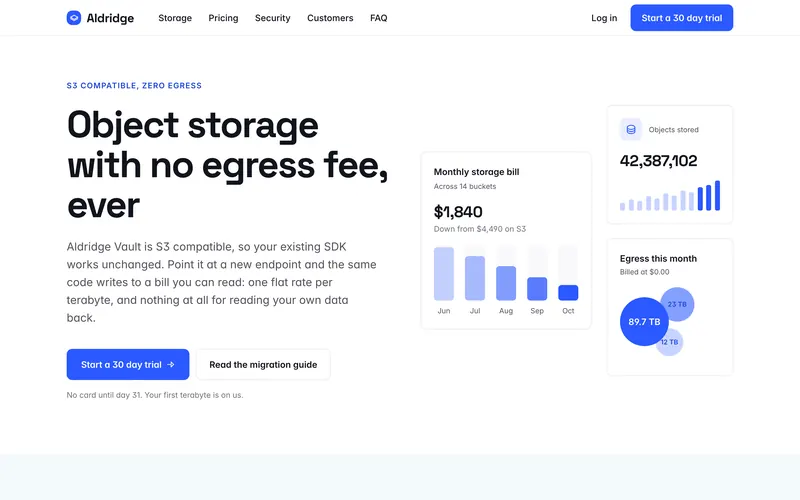
Task: Click Monthly storage bill heading
Action: pyautogui.click(x=477, y=172)
